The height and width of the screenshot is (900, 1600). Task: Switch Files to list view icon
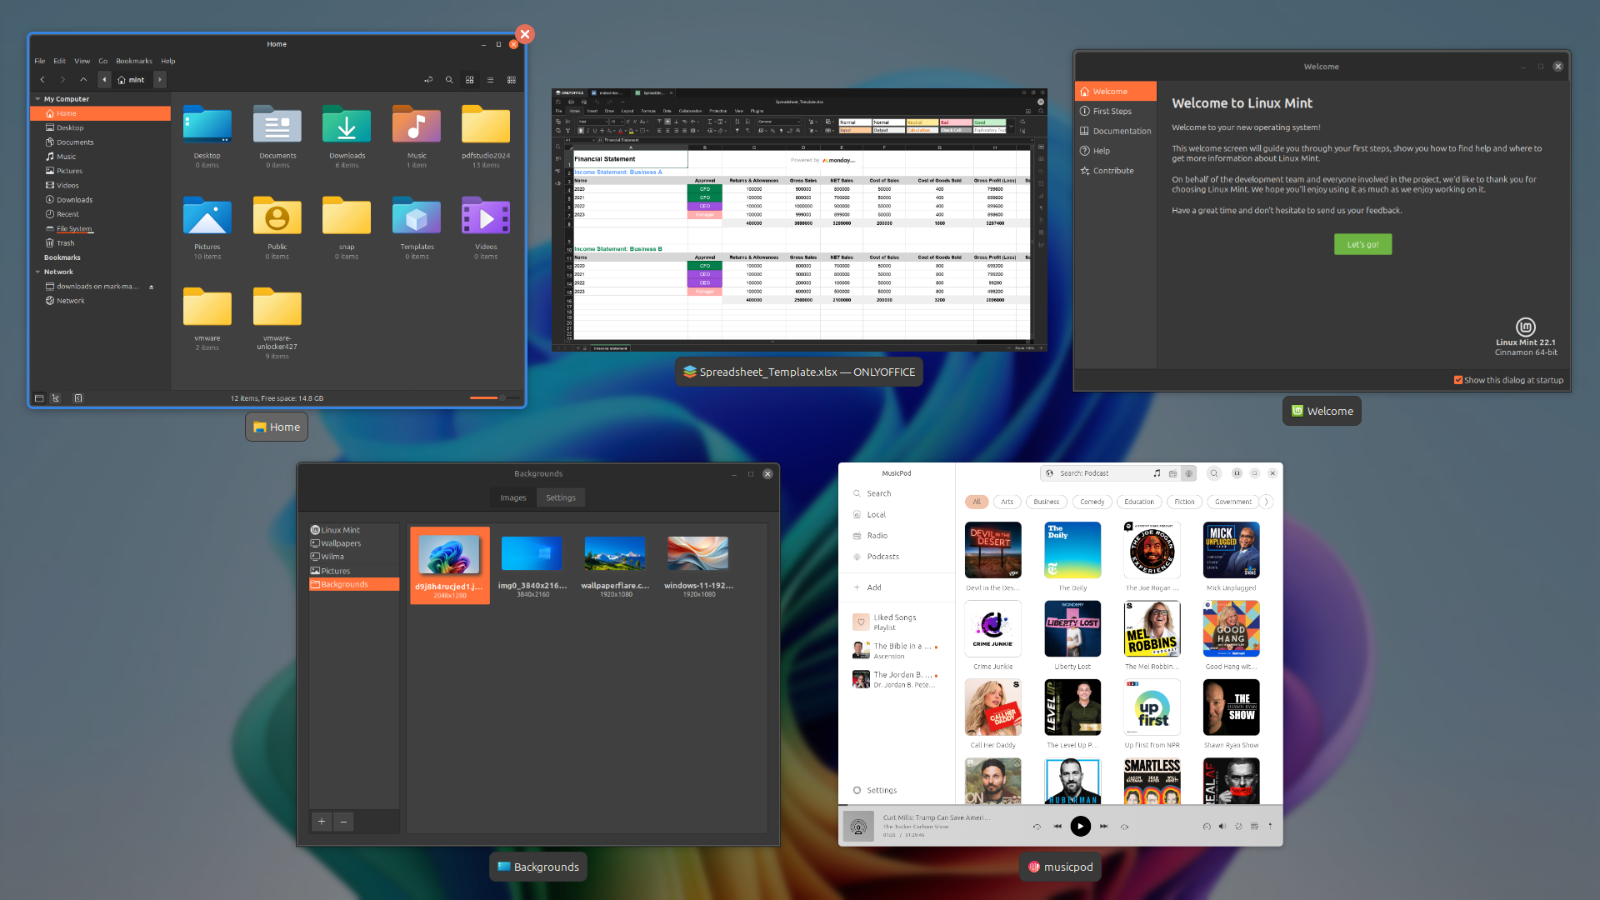(x=490, y=80)
